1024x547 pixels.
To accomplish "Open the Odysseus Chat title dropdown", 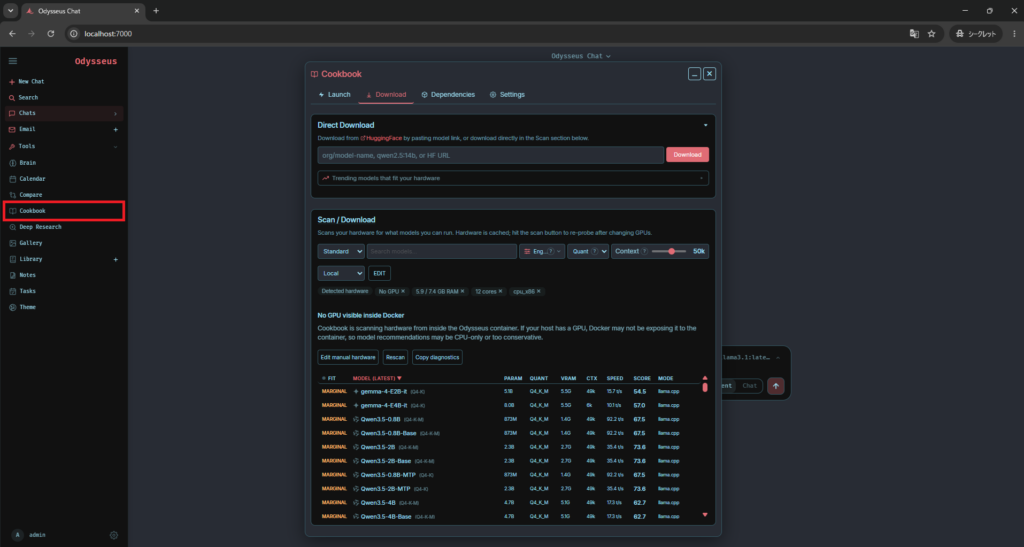I will pos(581,56).
